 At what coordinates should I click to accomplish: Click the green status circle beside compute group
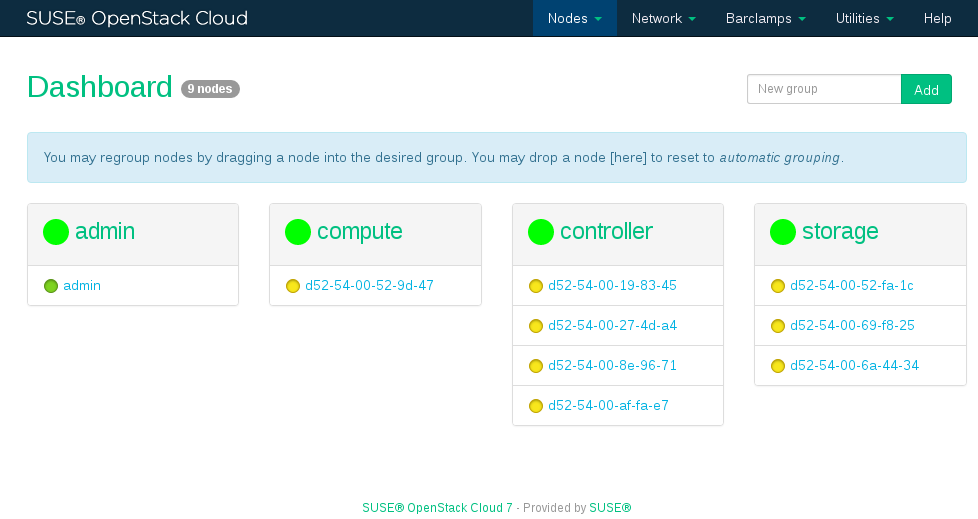298,232
